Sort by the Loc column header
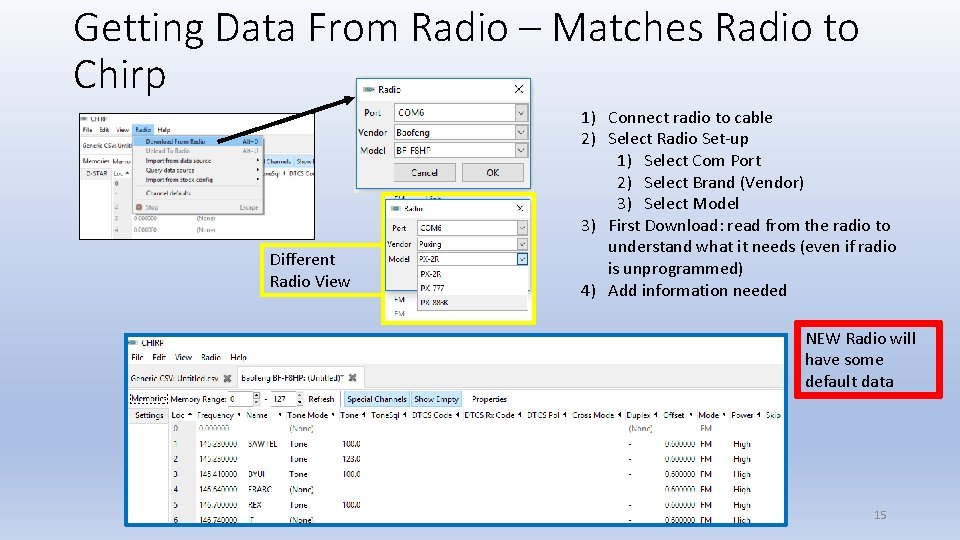Screen dimensions: 960x540 click(x=182, y=415)
